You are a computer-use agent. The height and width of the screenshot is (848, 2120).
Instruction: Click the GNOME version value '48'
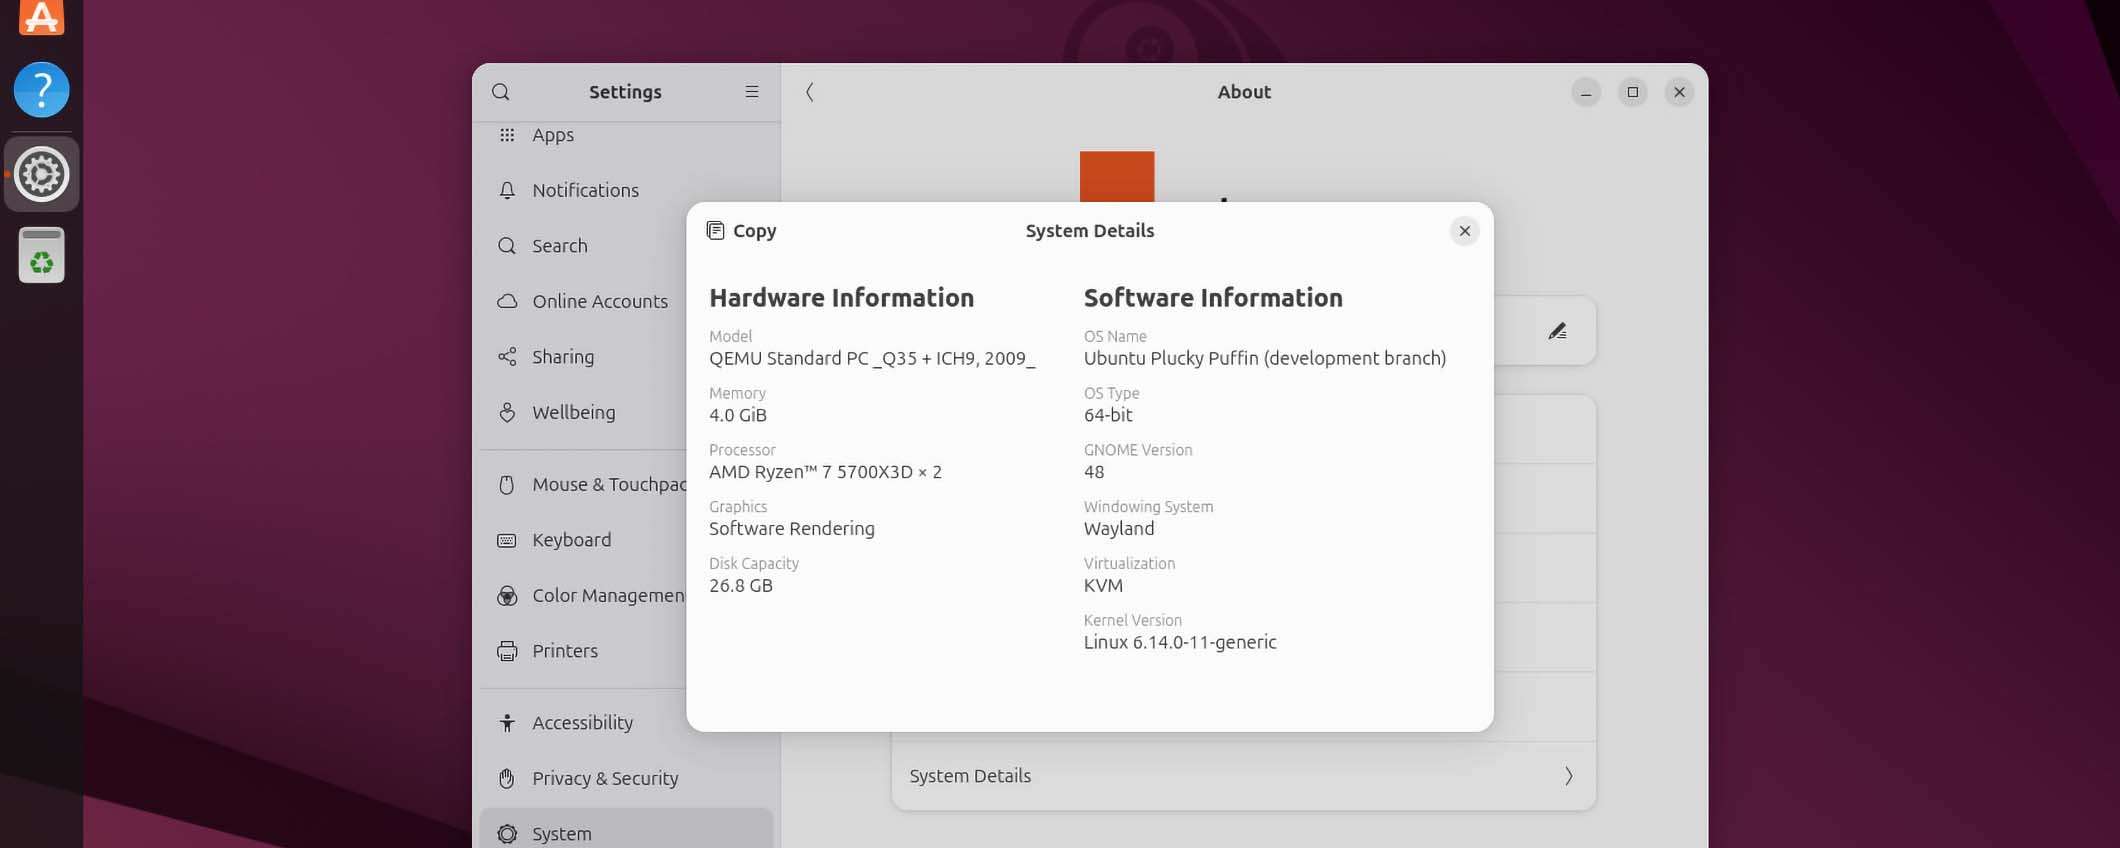point(1094,472)
